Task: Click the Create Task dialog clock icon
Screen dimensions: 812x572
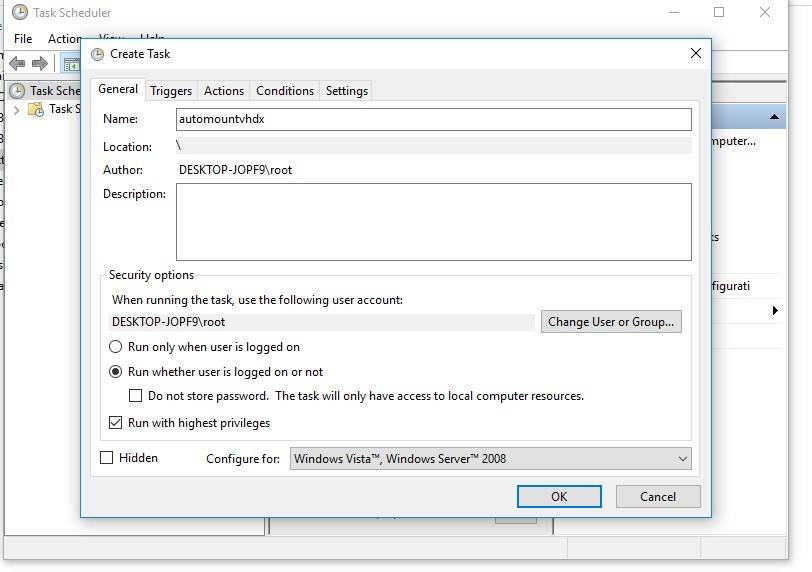Action: click(x=98, y=54)
